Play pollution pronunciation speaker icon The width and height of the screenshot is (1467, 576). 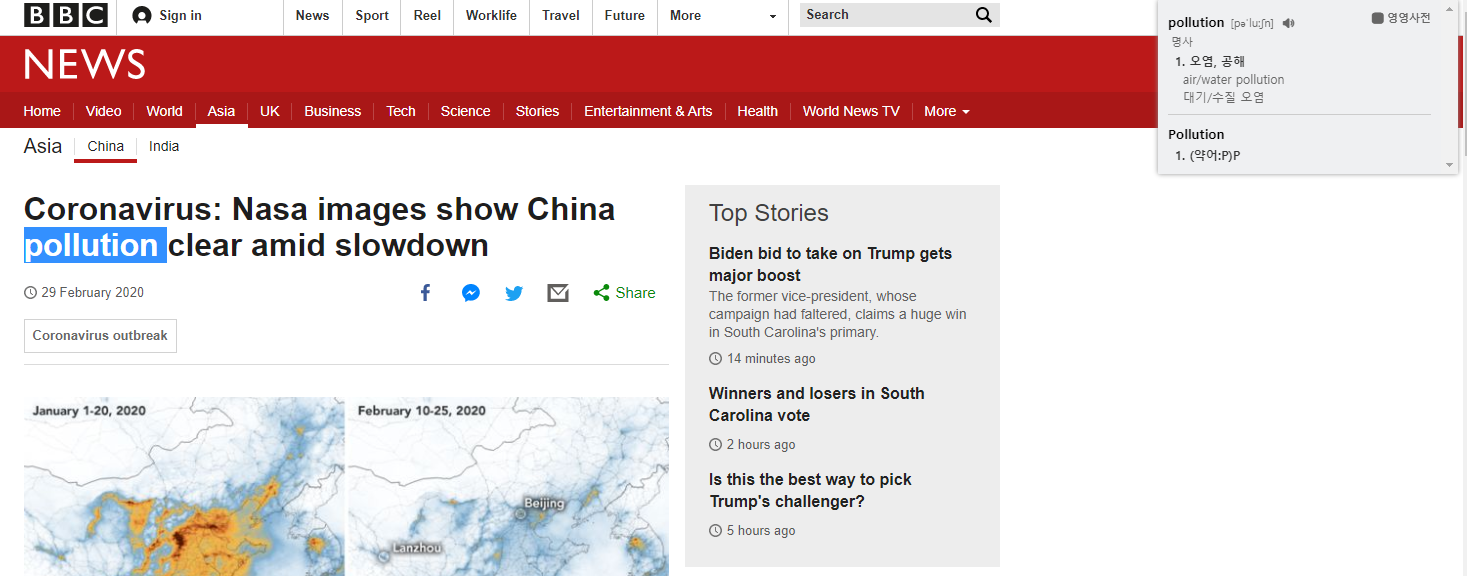click(1289, 23)
